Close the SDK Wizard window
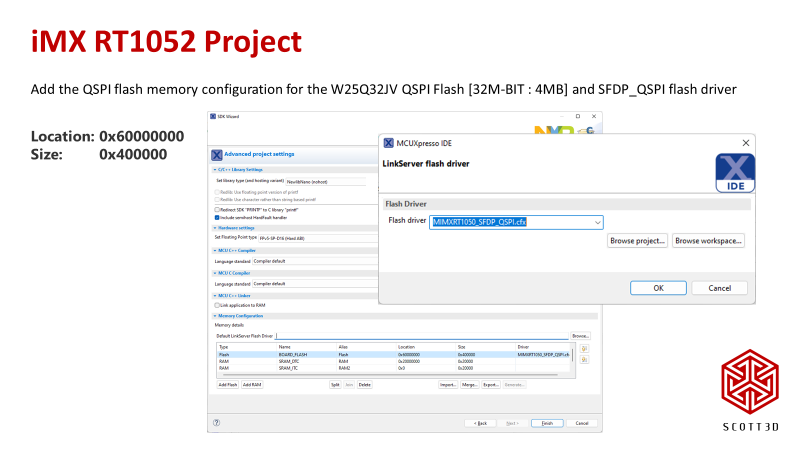Viewport: 800px width, 450px height. [594, 116]
